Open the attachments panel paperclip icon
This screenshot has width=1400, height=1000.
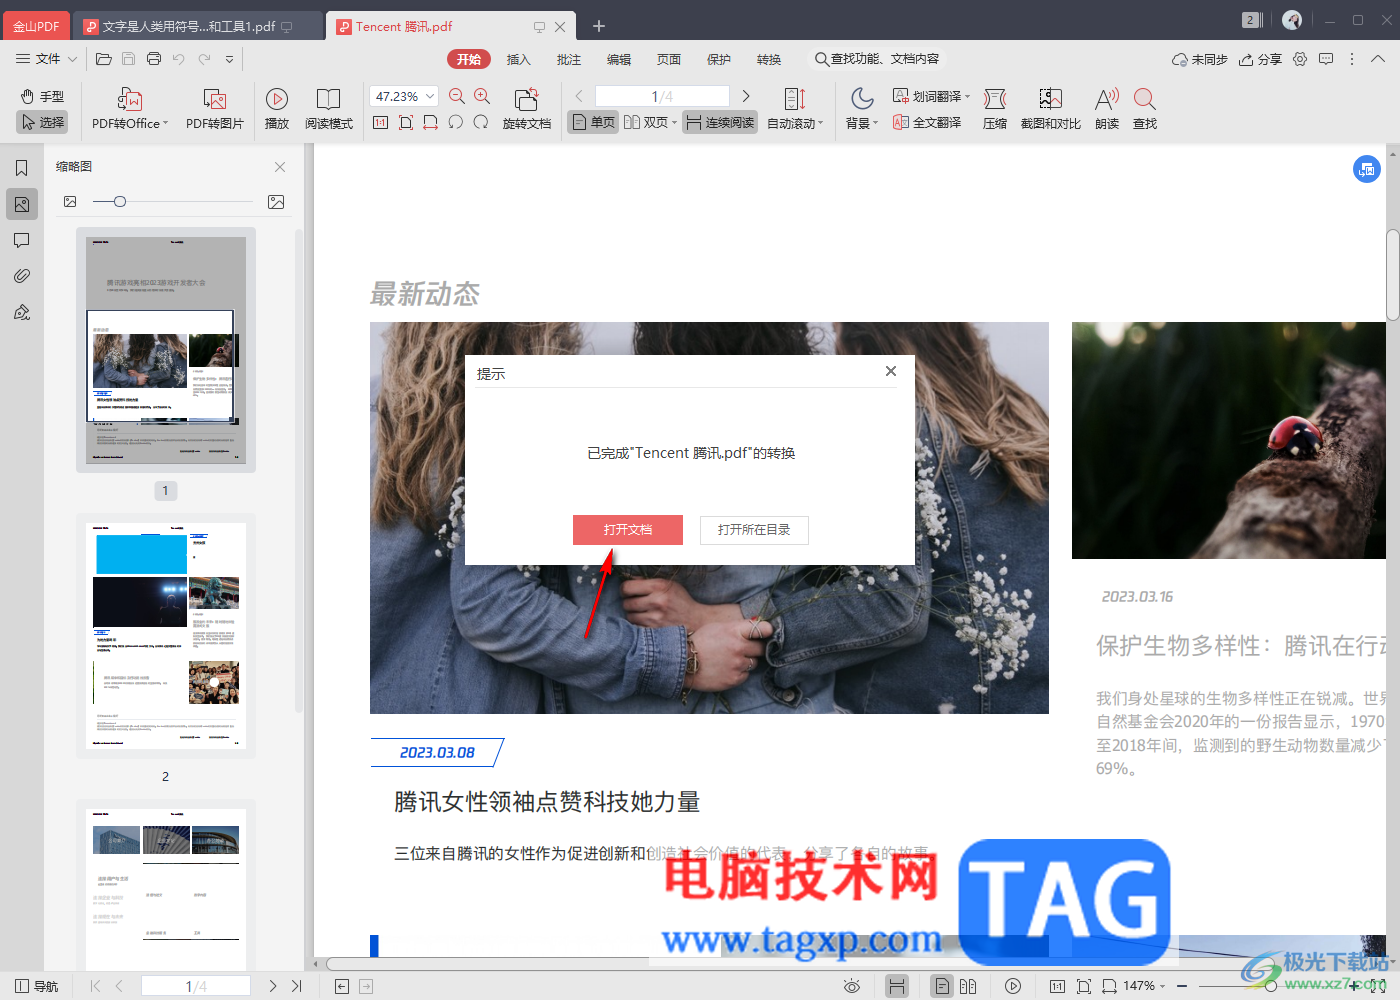(x=22, y=276)
